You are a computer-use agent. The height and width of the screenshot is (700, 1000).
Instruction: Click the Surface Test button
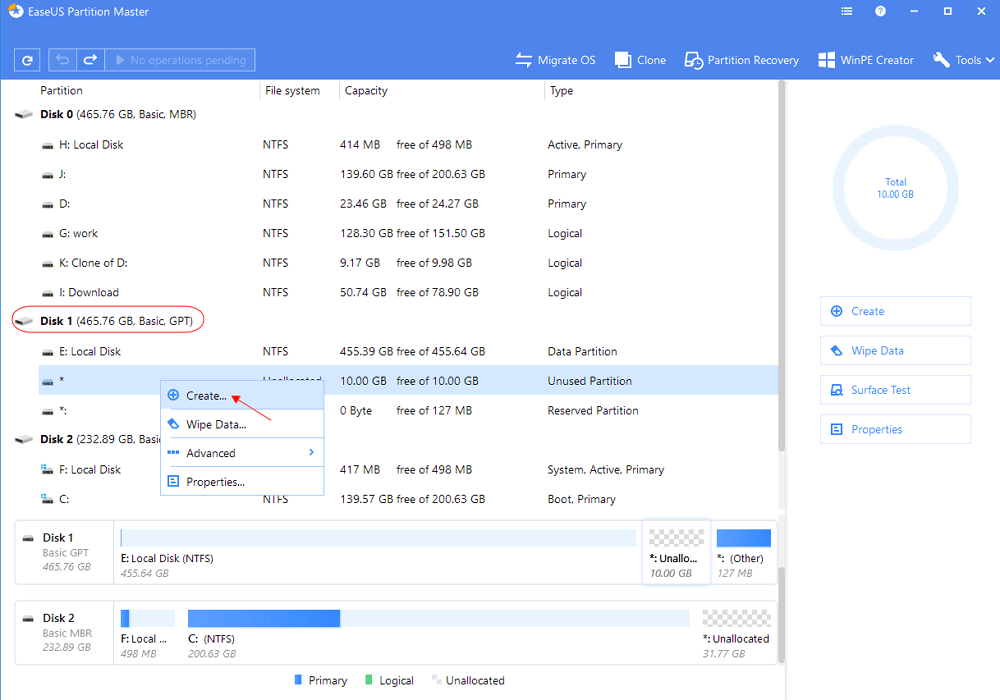tap(895, 390)
